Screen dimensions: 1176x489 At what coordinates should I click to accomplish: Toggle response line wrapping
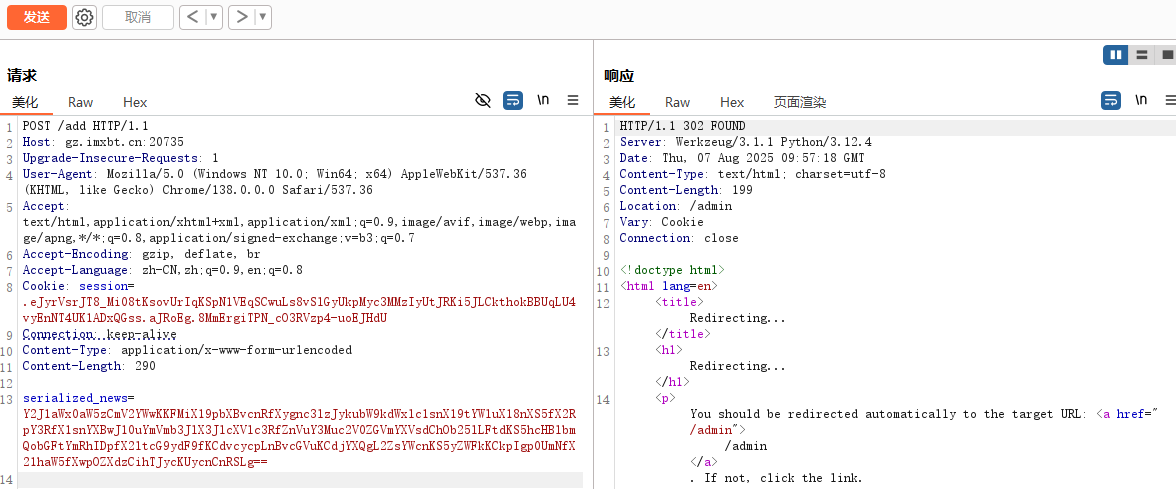point(1111,100)
